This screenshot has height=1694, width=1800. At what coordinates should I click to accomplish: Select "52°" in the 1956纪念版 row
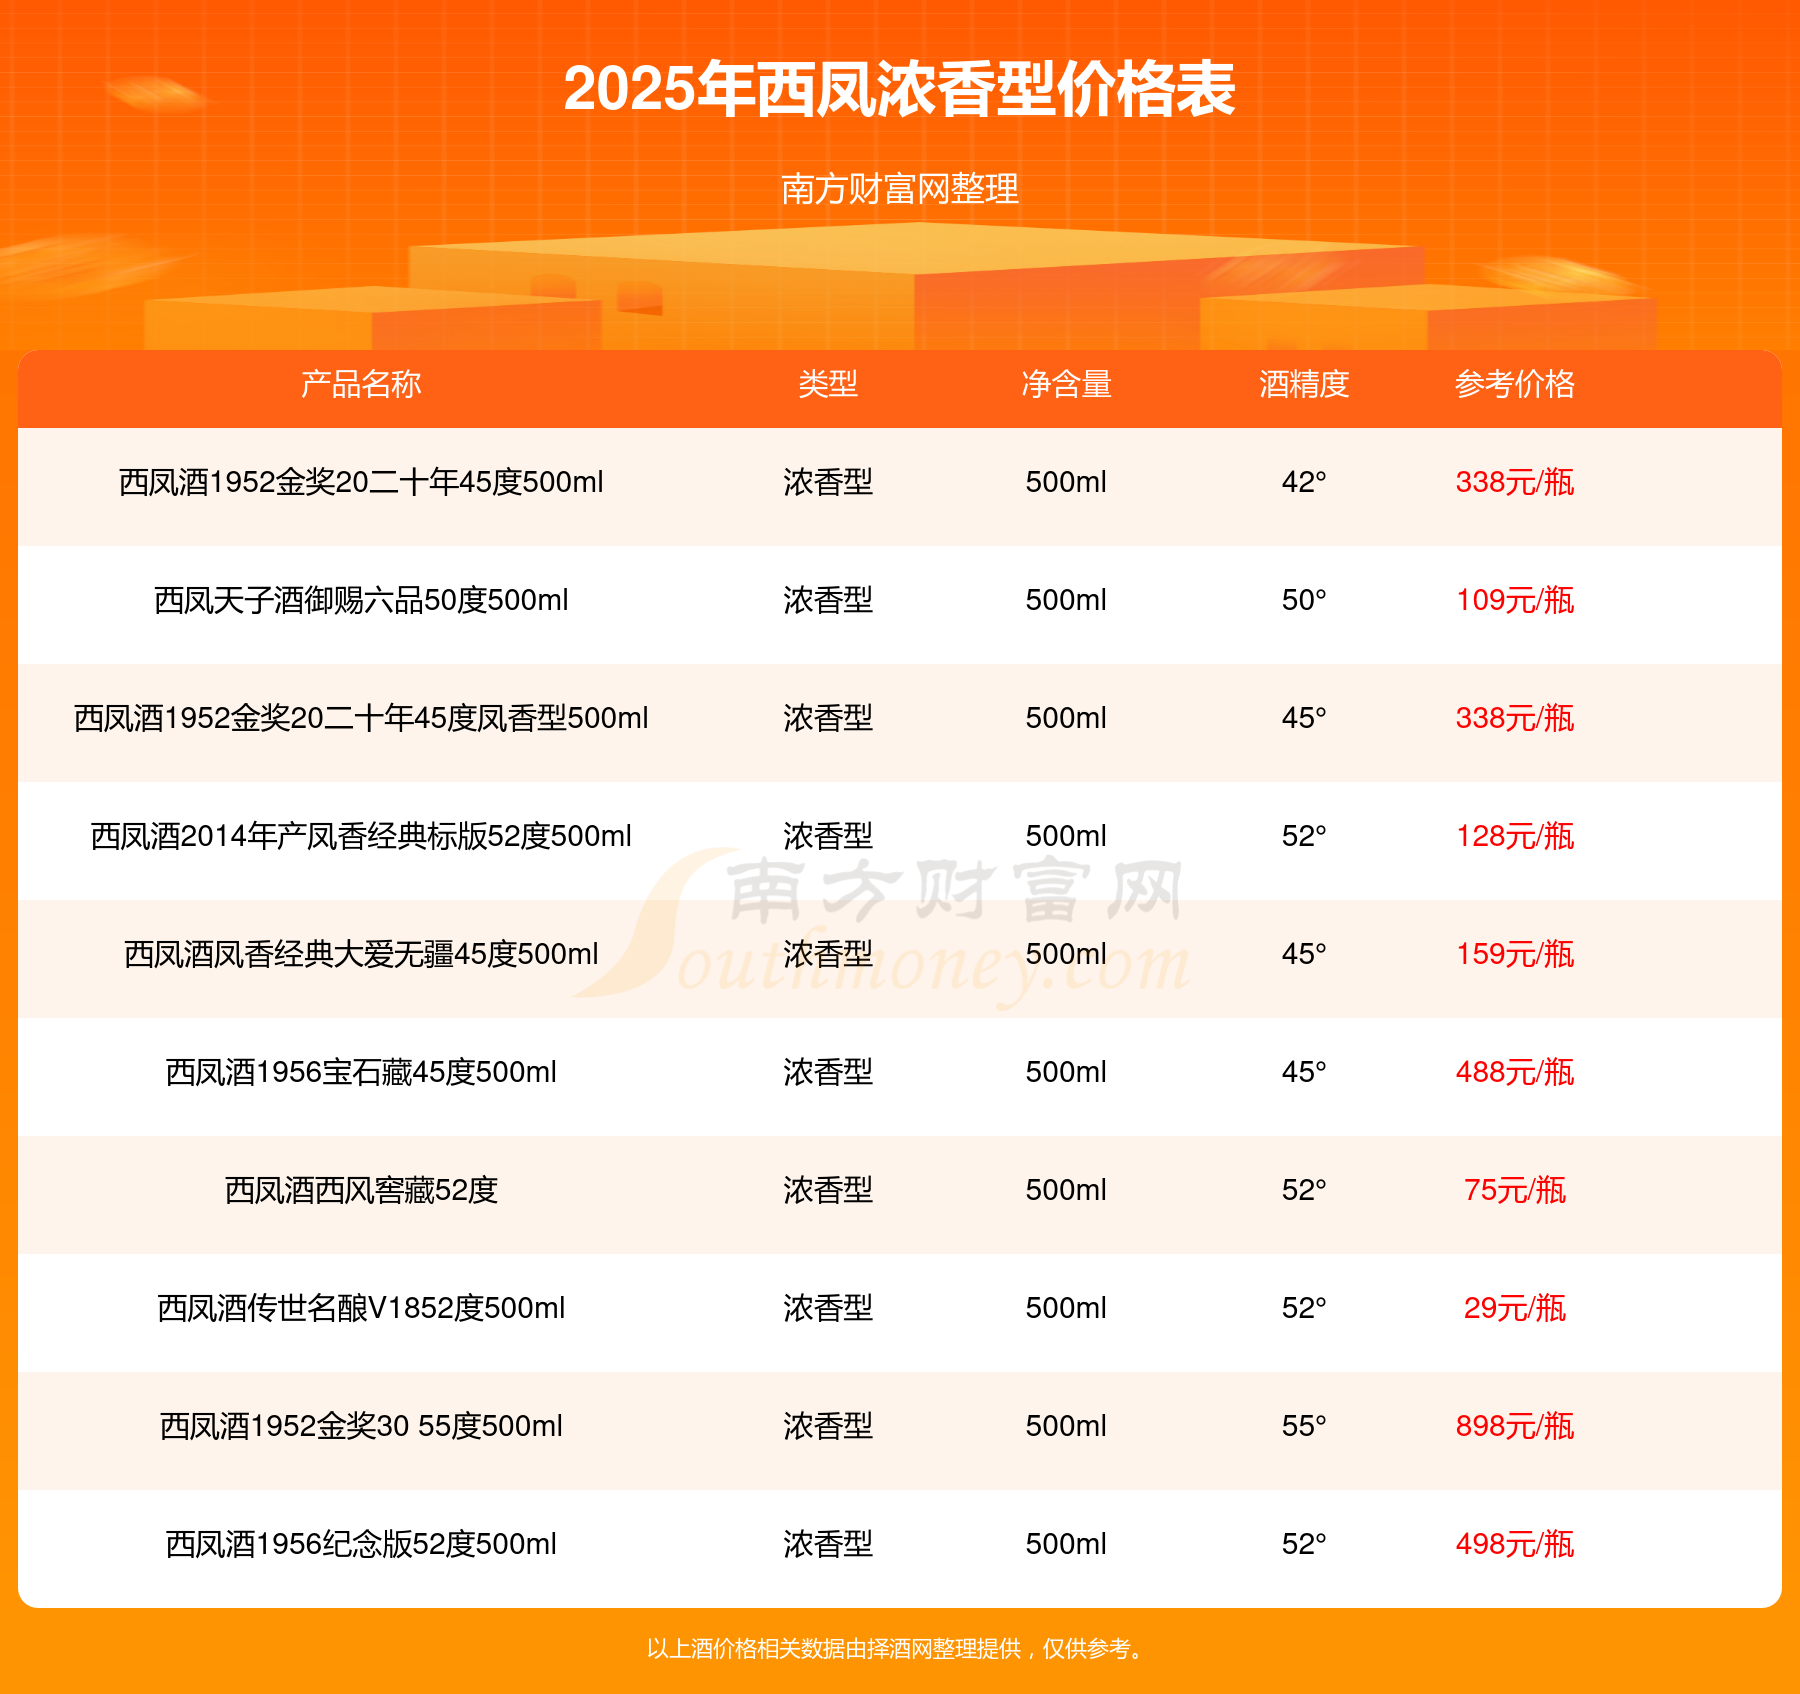tap(1304, 1544)
